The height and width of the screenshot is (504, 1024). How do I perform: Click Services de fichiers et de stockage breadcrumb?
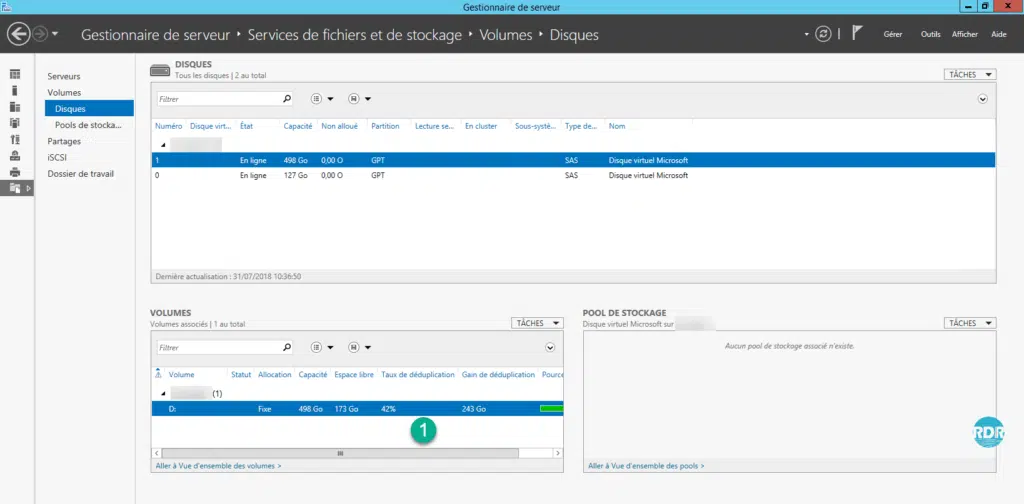pyautogui.click(x=355, y=35)
